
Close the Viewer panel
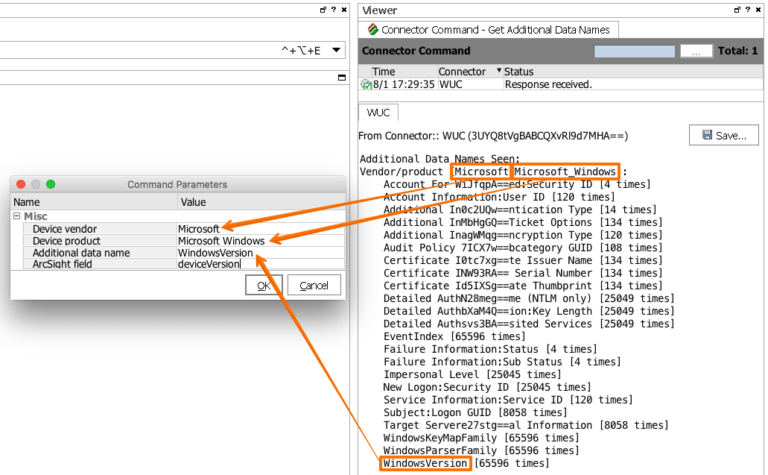click(x=757, y=9)
